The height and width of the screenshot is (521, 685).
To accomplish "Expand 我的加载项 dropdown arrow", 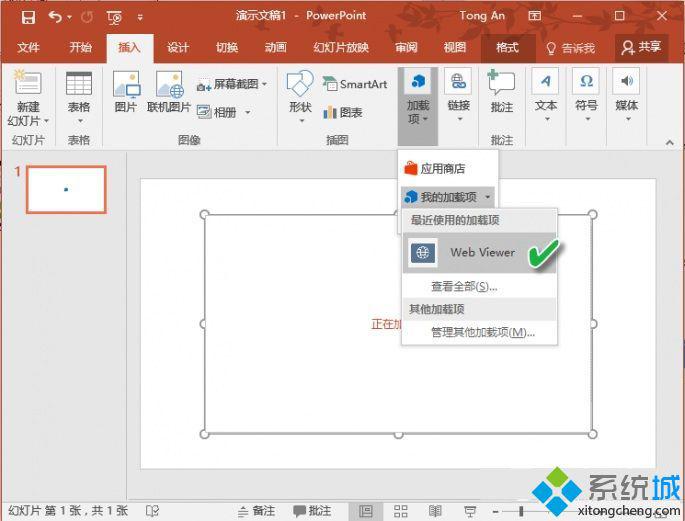I will pyautogui.click(x=488, y=197).
